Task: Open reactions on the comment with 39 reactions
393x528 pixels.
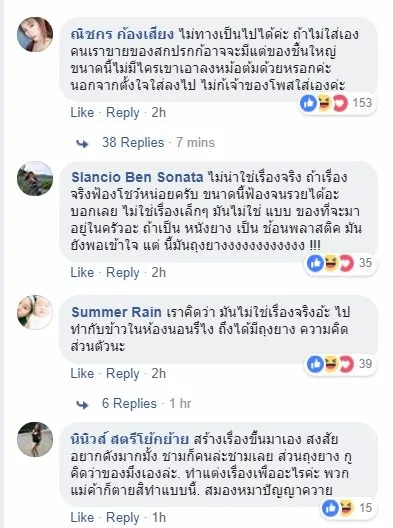Action: click(340, 364)
